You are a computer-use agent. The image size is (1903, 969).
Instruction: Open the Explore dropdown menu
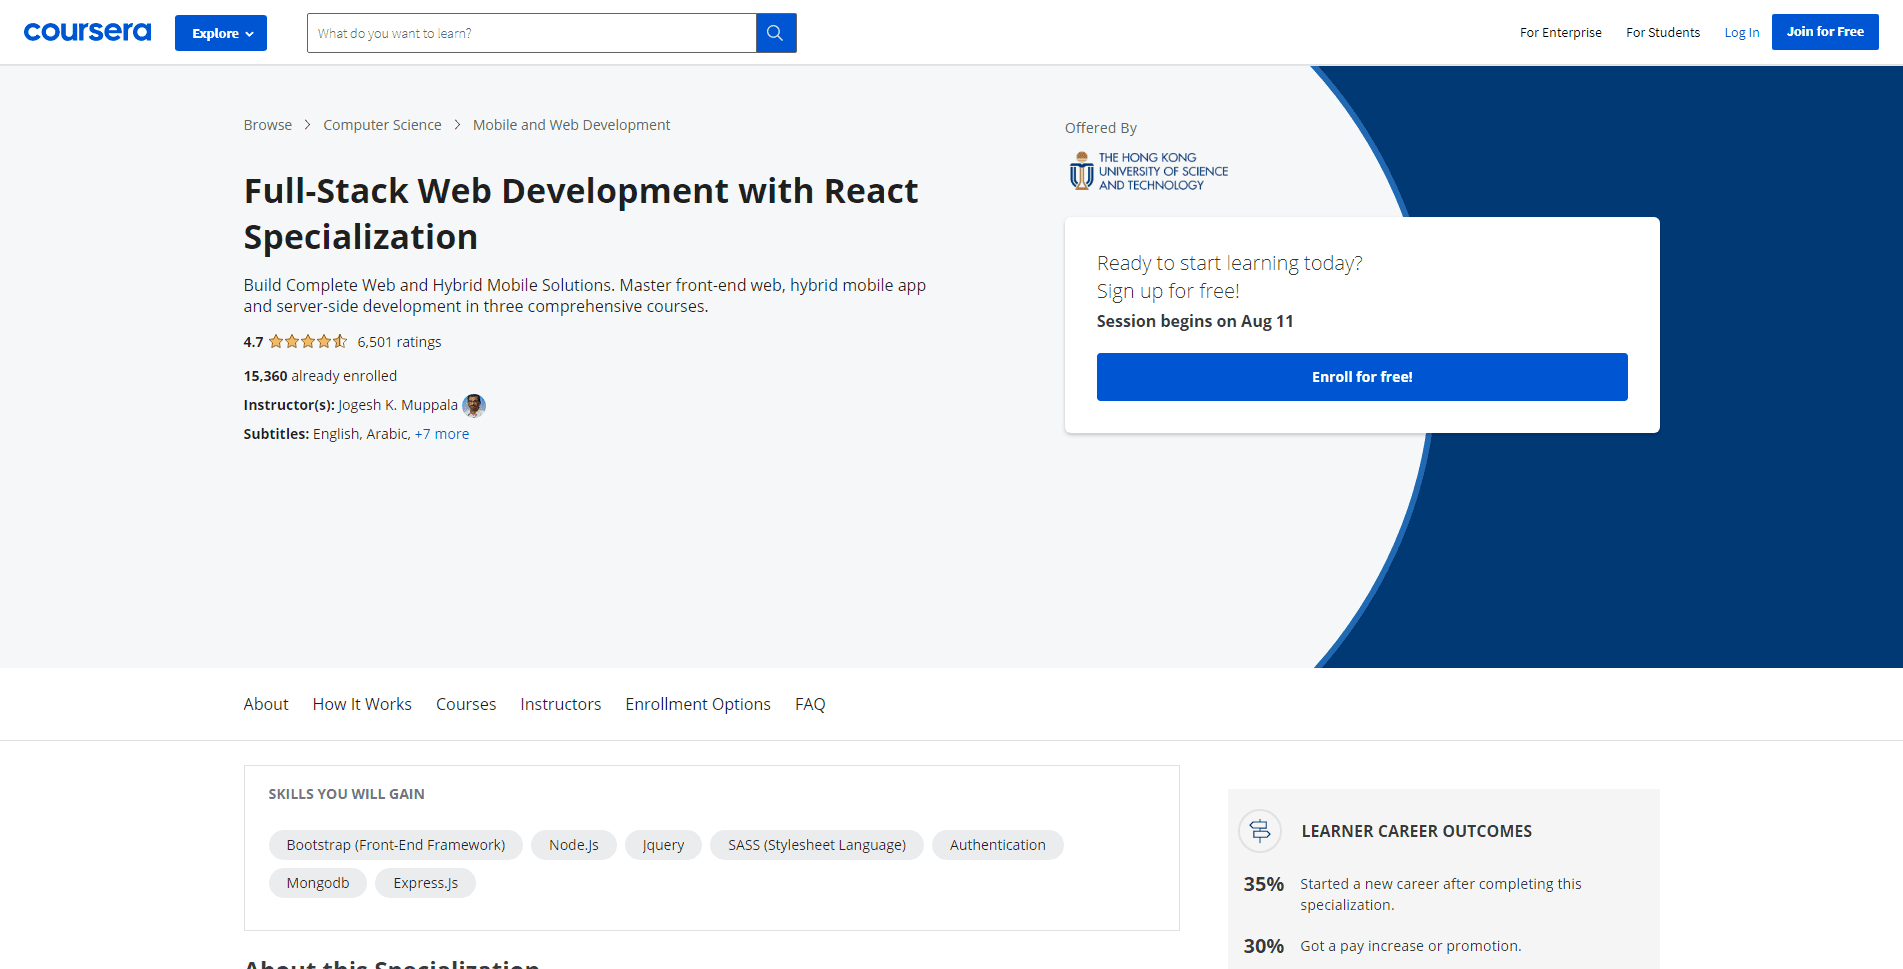click(x=220, y=32)
